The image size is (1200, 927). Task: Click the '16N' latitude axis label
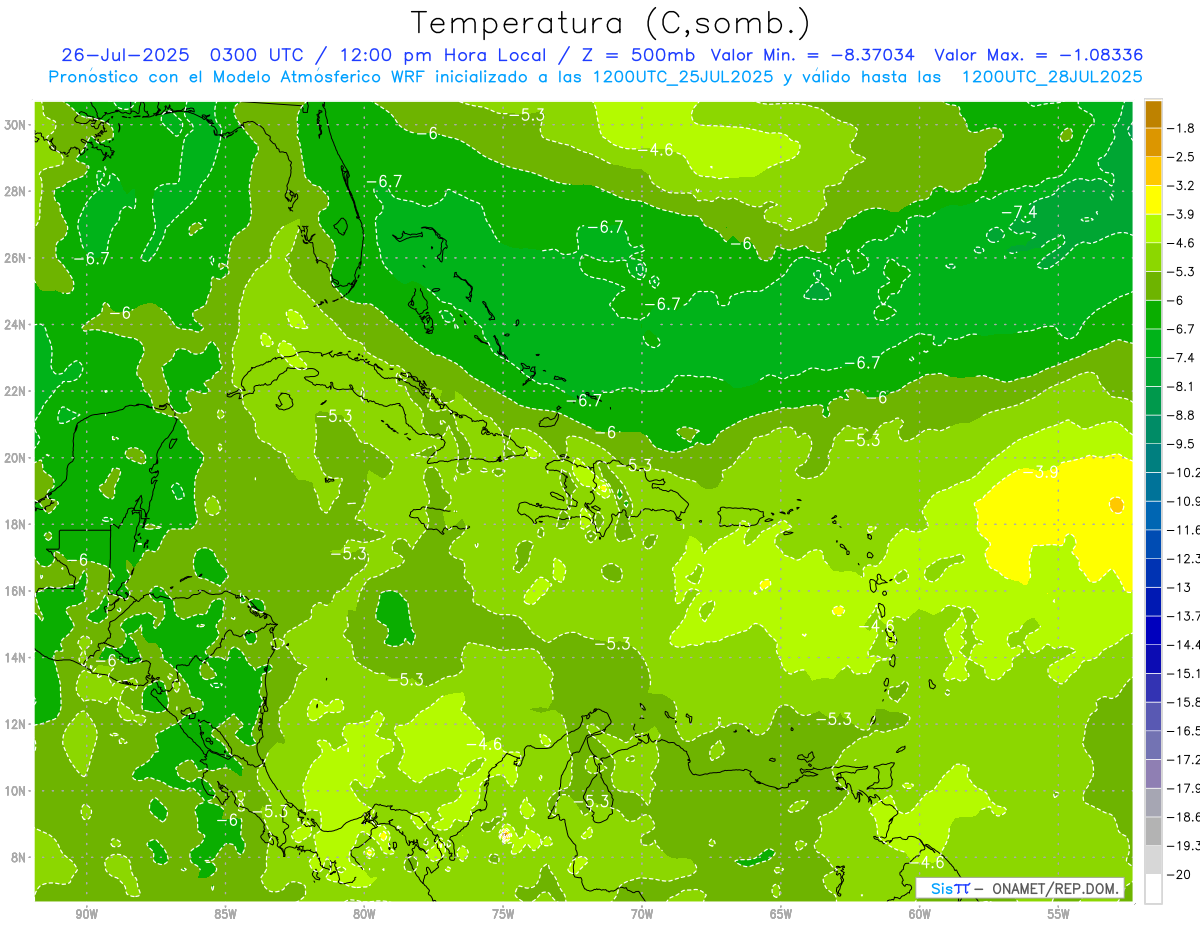(x=15, y=591)
